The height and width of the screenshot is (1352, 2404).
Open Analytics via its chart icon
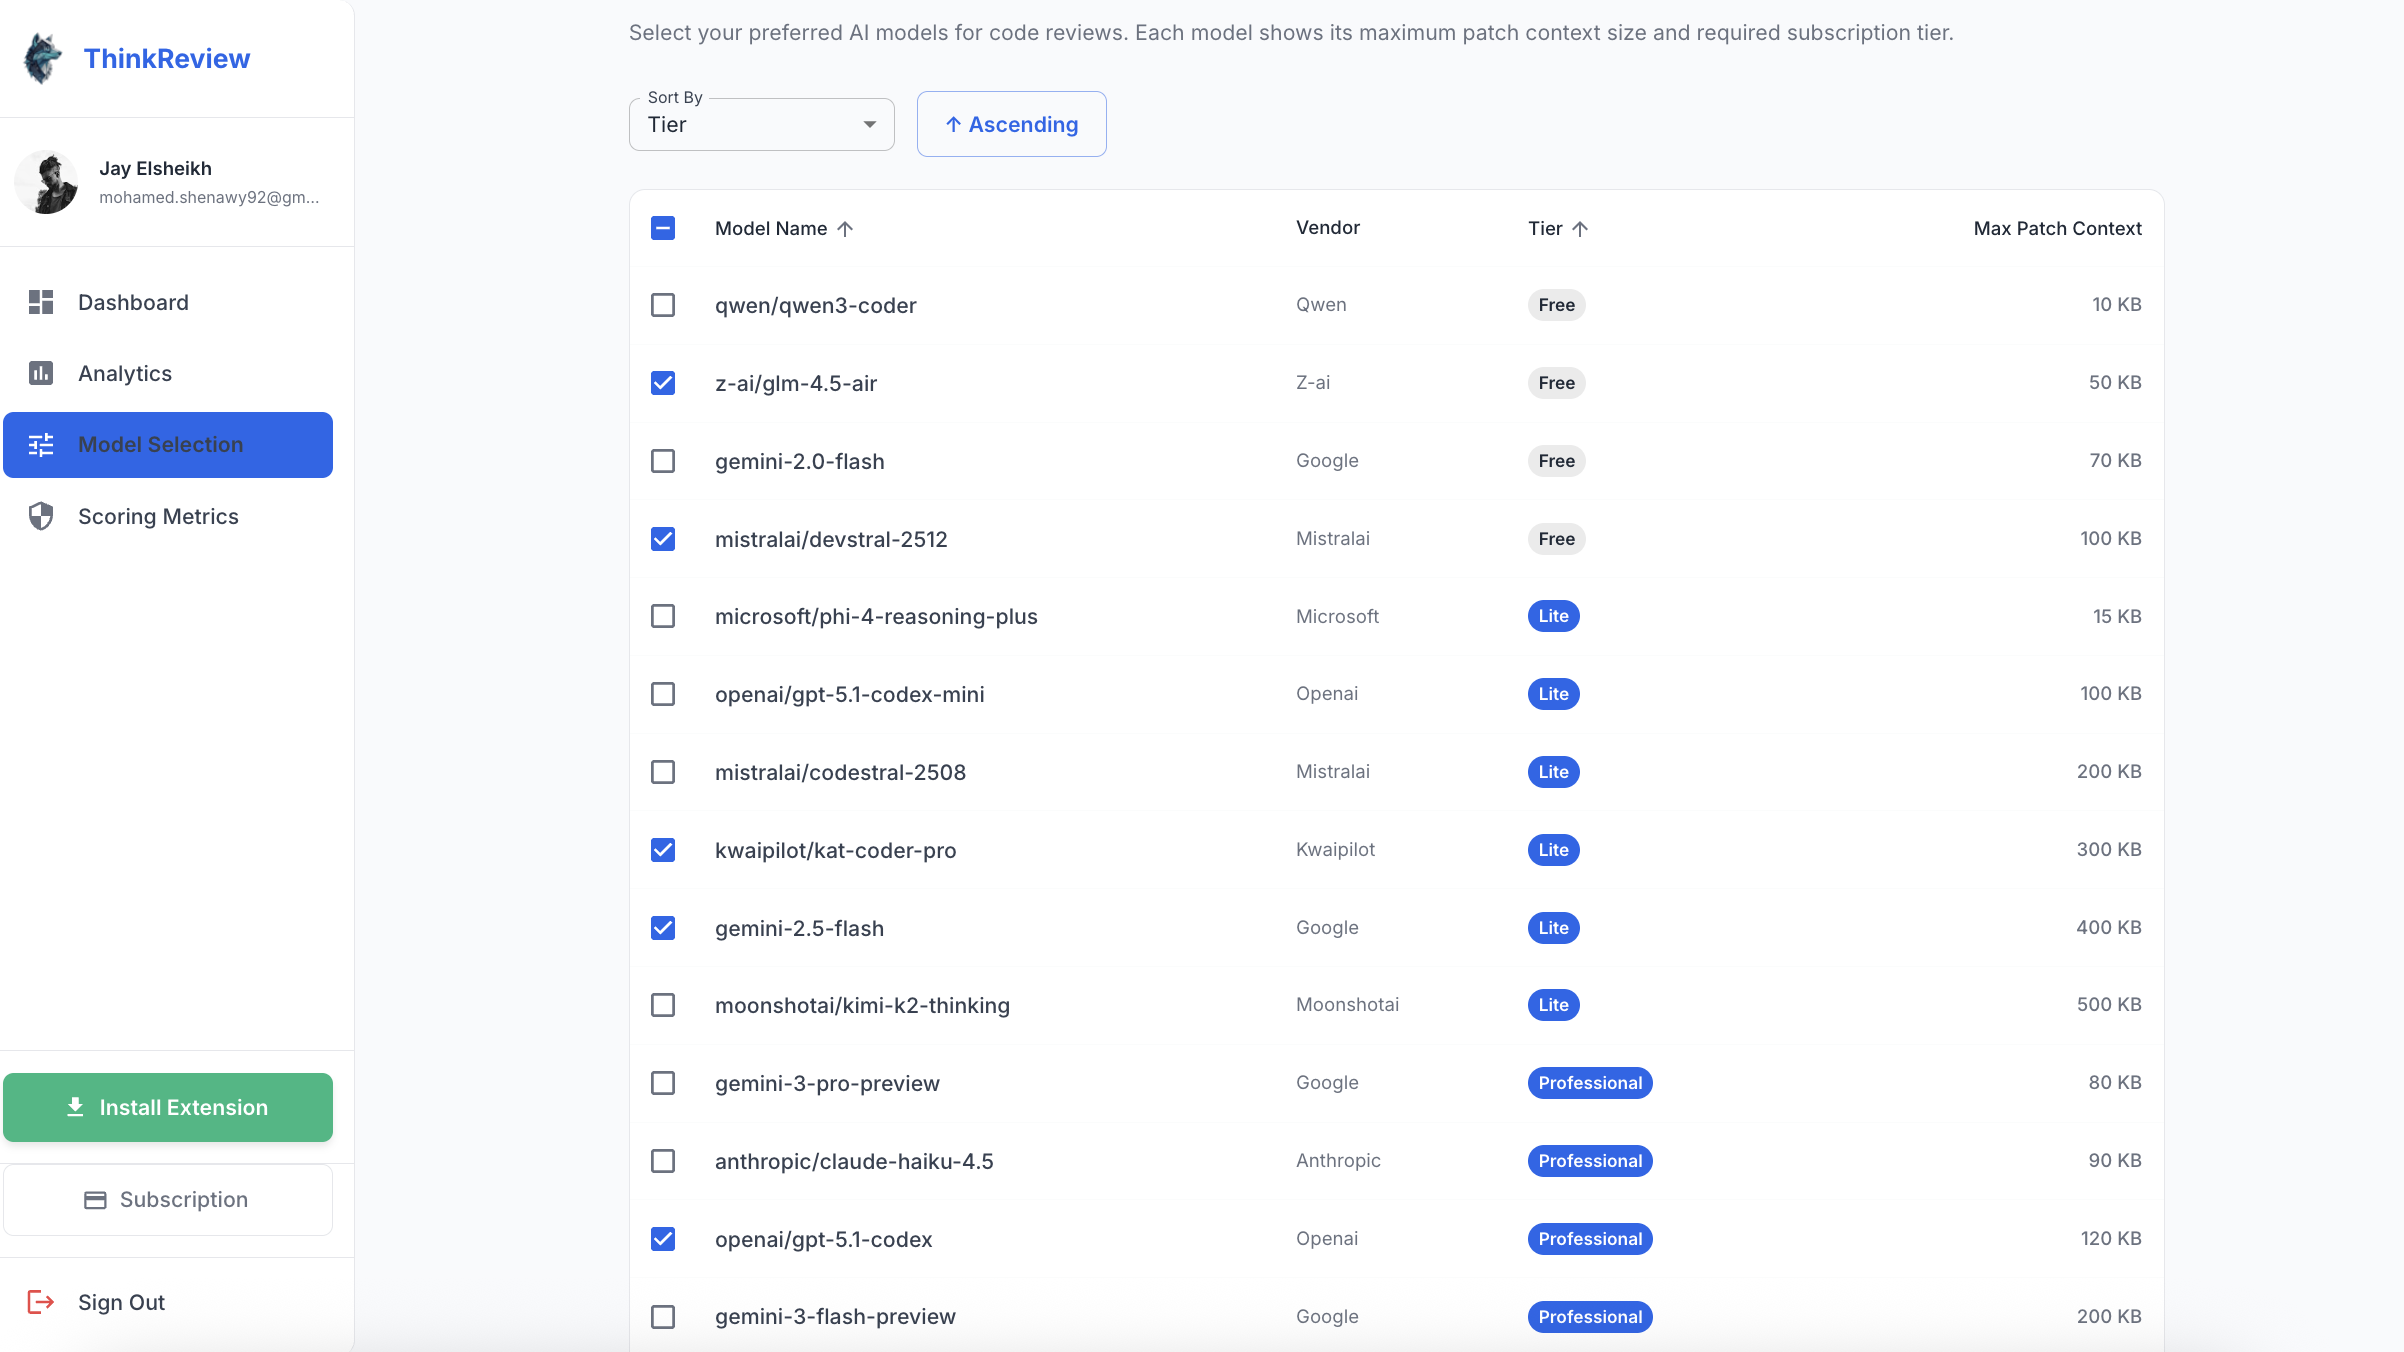41,373
